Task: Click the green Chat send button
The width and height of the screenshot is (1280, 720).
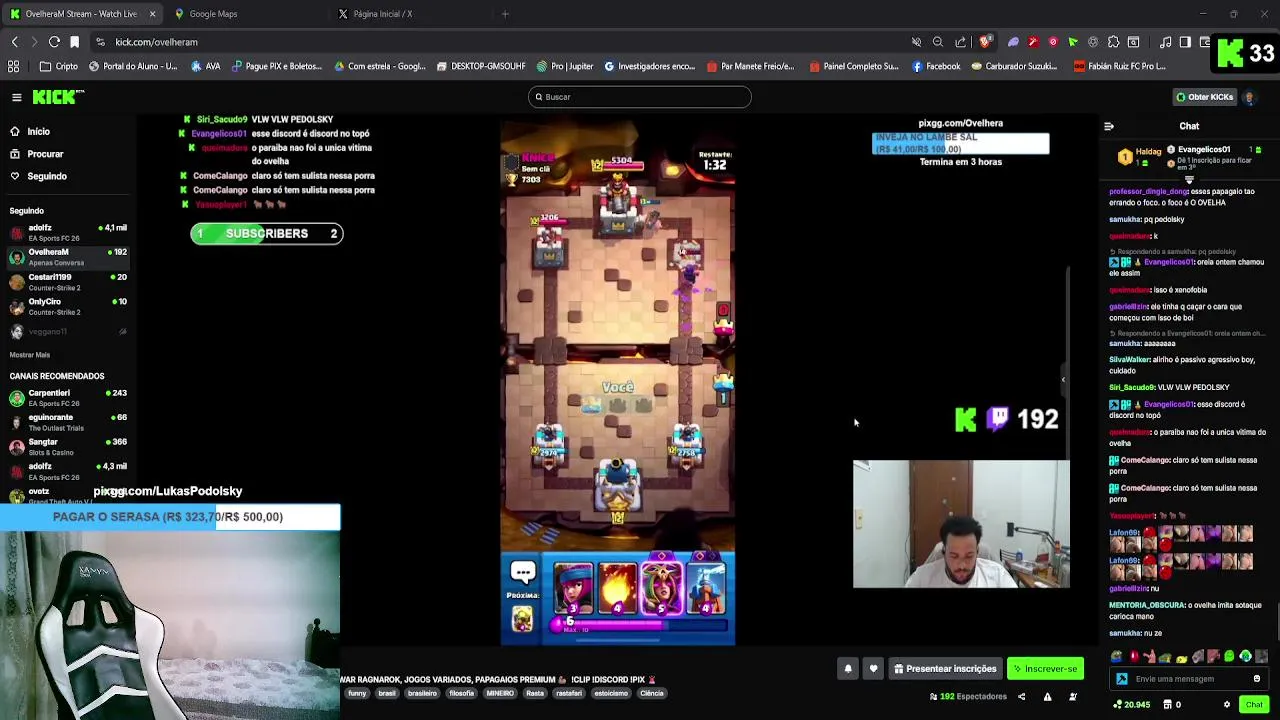Action: [1254, 704]
